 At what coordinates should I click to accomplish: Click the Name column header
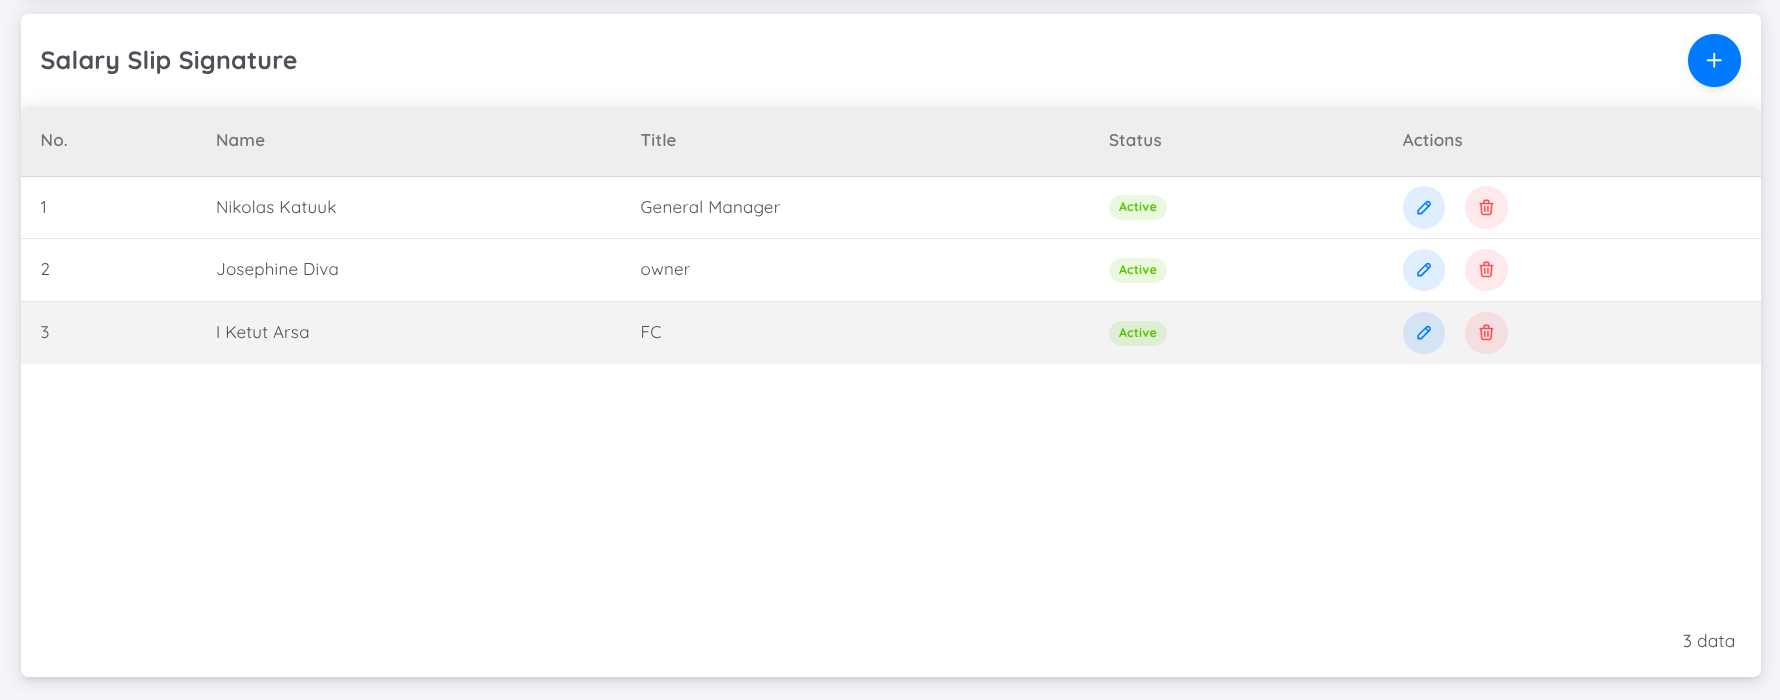[x=240, y=141]
